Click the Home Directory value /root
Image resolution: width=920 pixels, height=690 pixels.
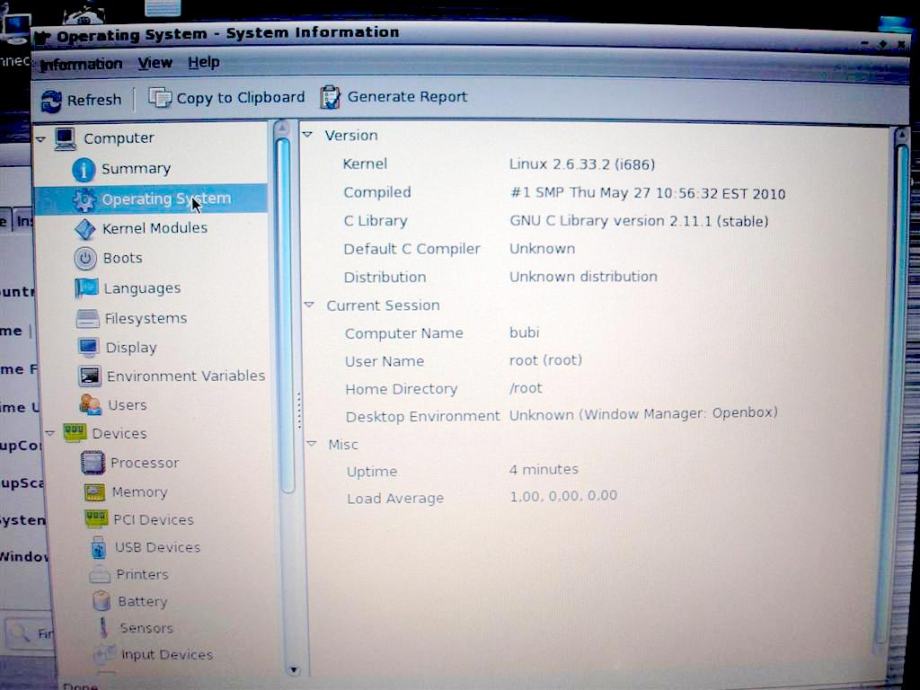point(526,388)
